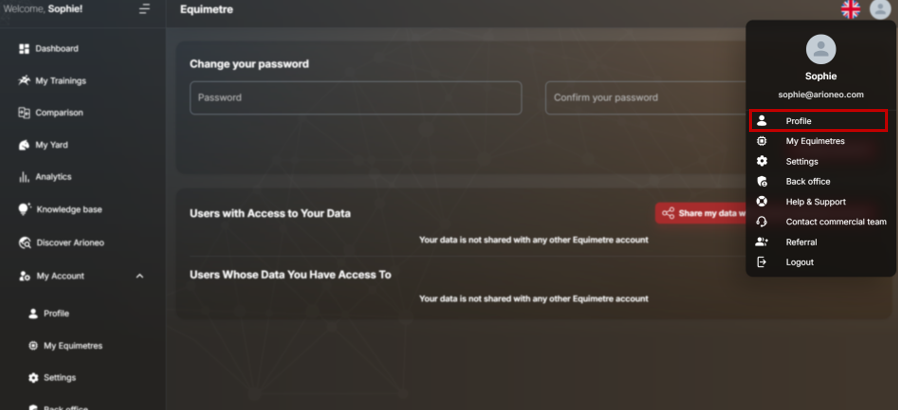Focus the Confirm your password field
The image size is (898, 410).
[x=645, y=98]
